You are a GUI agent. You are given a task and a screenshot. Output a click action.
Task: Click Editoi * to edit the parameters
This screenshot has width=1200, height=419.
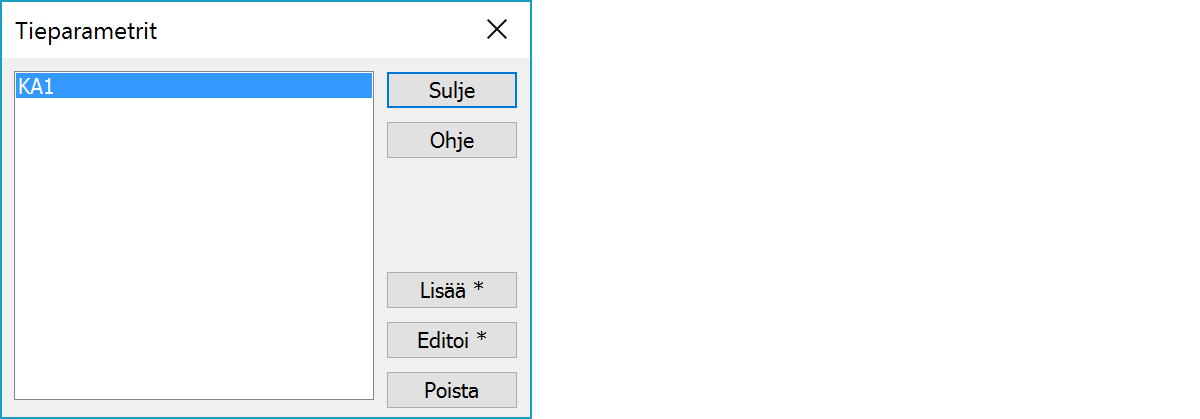coord(451,340)
